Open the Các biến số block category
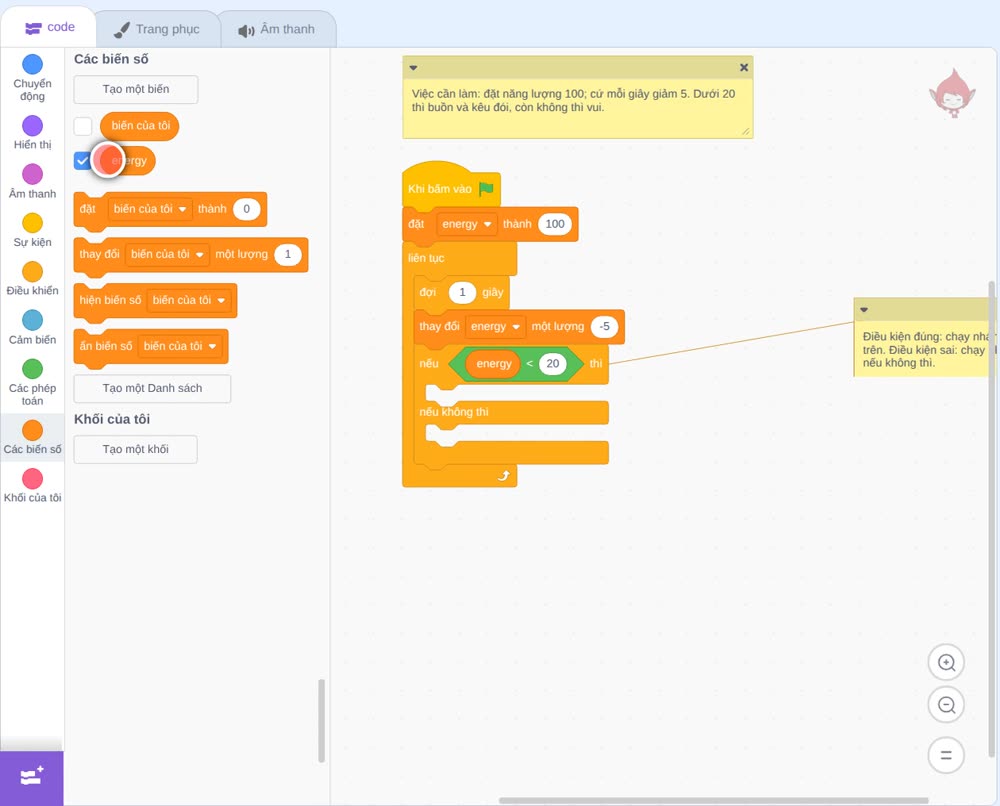This screenshot has width=1000, height=806. pos(32,437)
